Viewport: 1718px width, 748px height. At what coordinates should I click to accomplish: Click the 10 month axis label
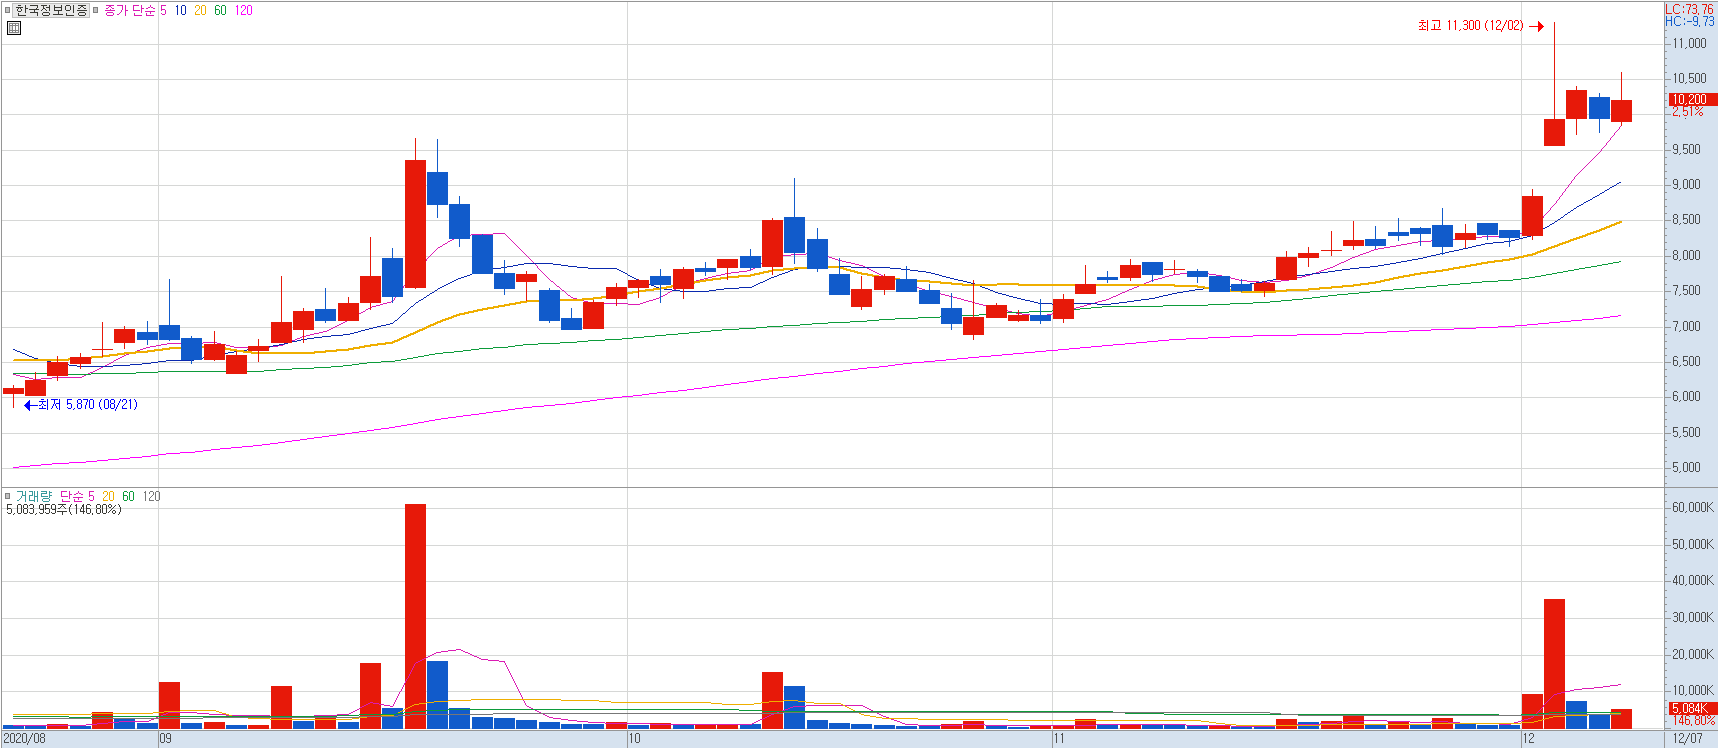(634, 739)
